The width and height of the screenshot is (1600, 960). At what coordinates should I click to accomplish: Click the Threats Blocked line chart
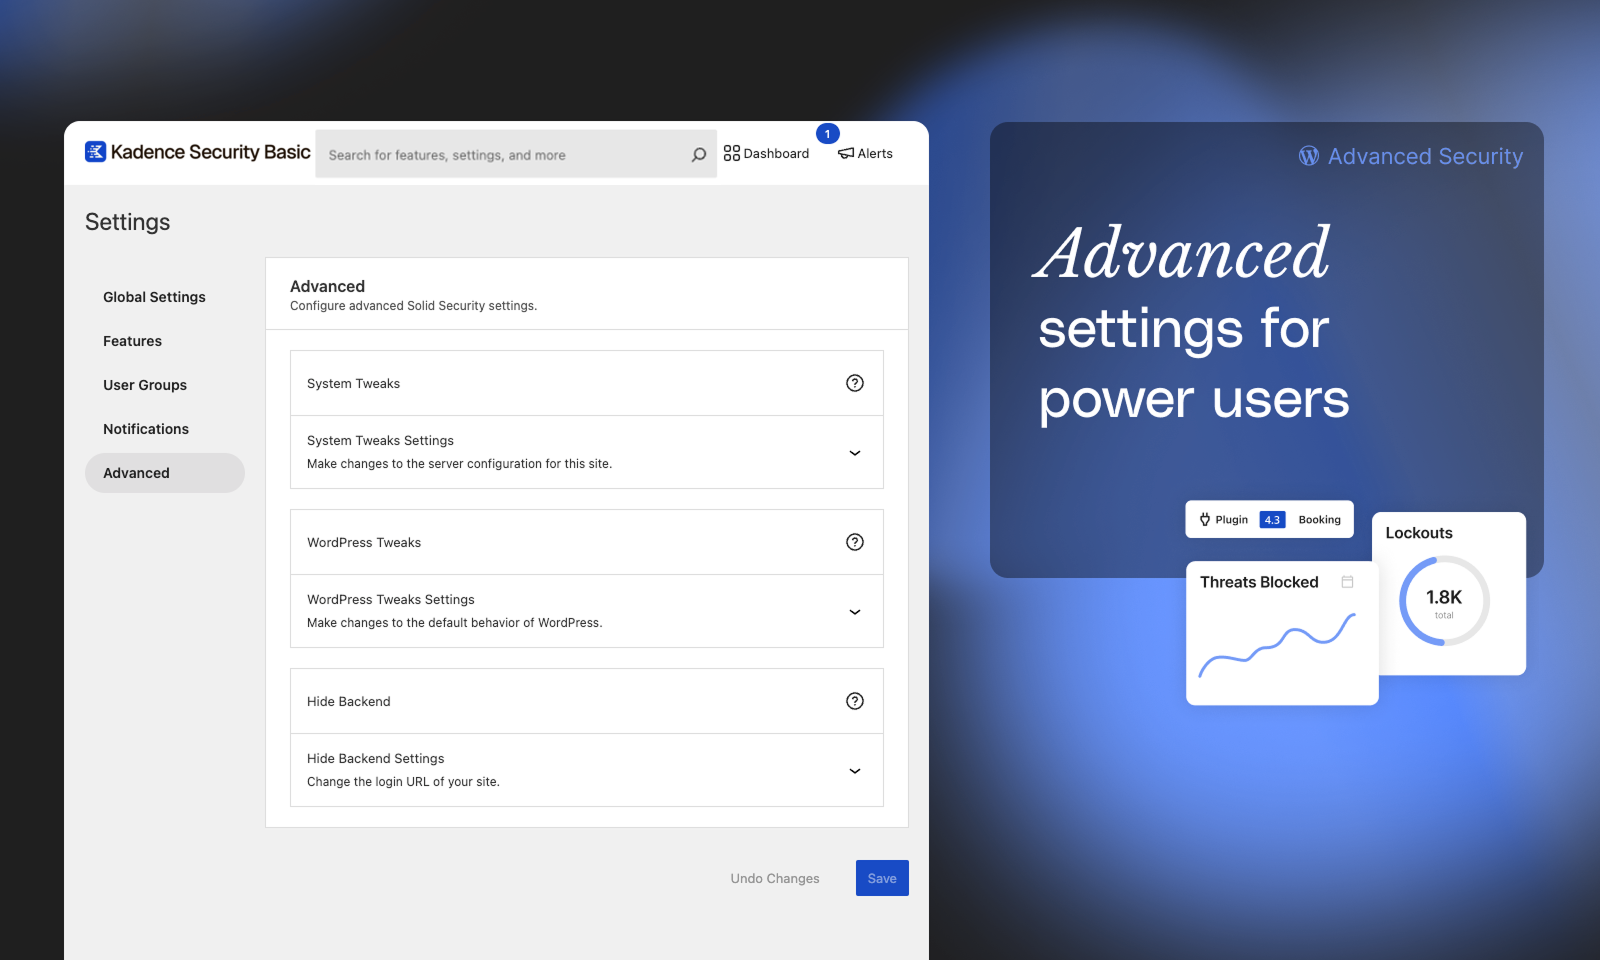point(1277,645)
